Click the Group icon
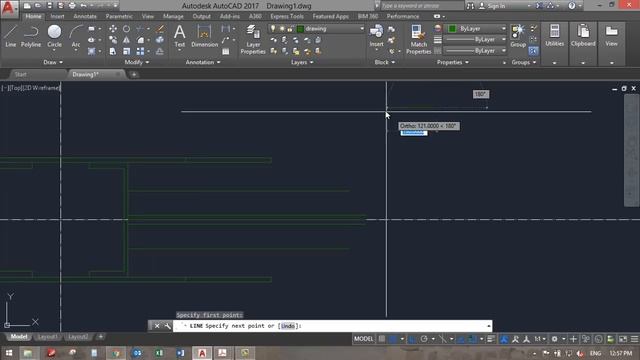 tap(518, 36)
